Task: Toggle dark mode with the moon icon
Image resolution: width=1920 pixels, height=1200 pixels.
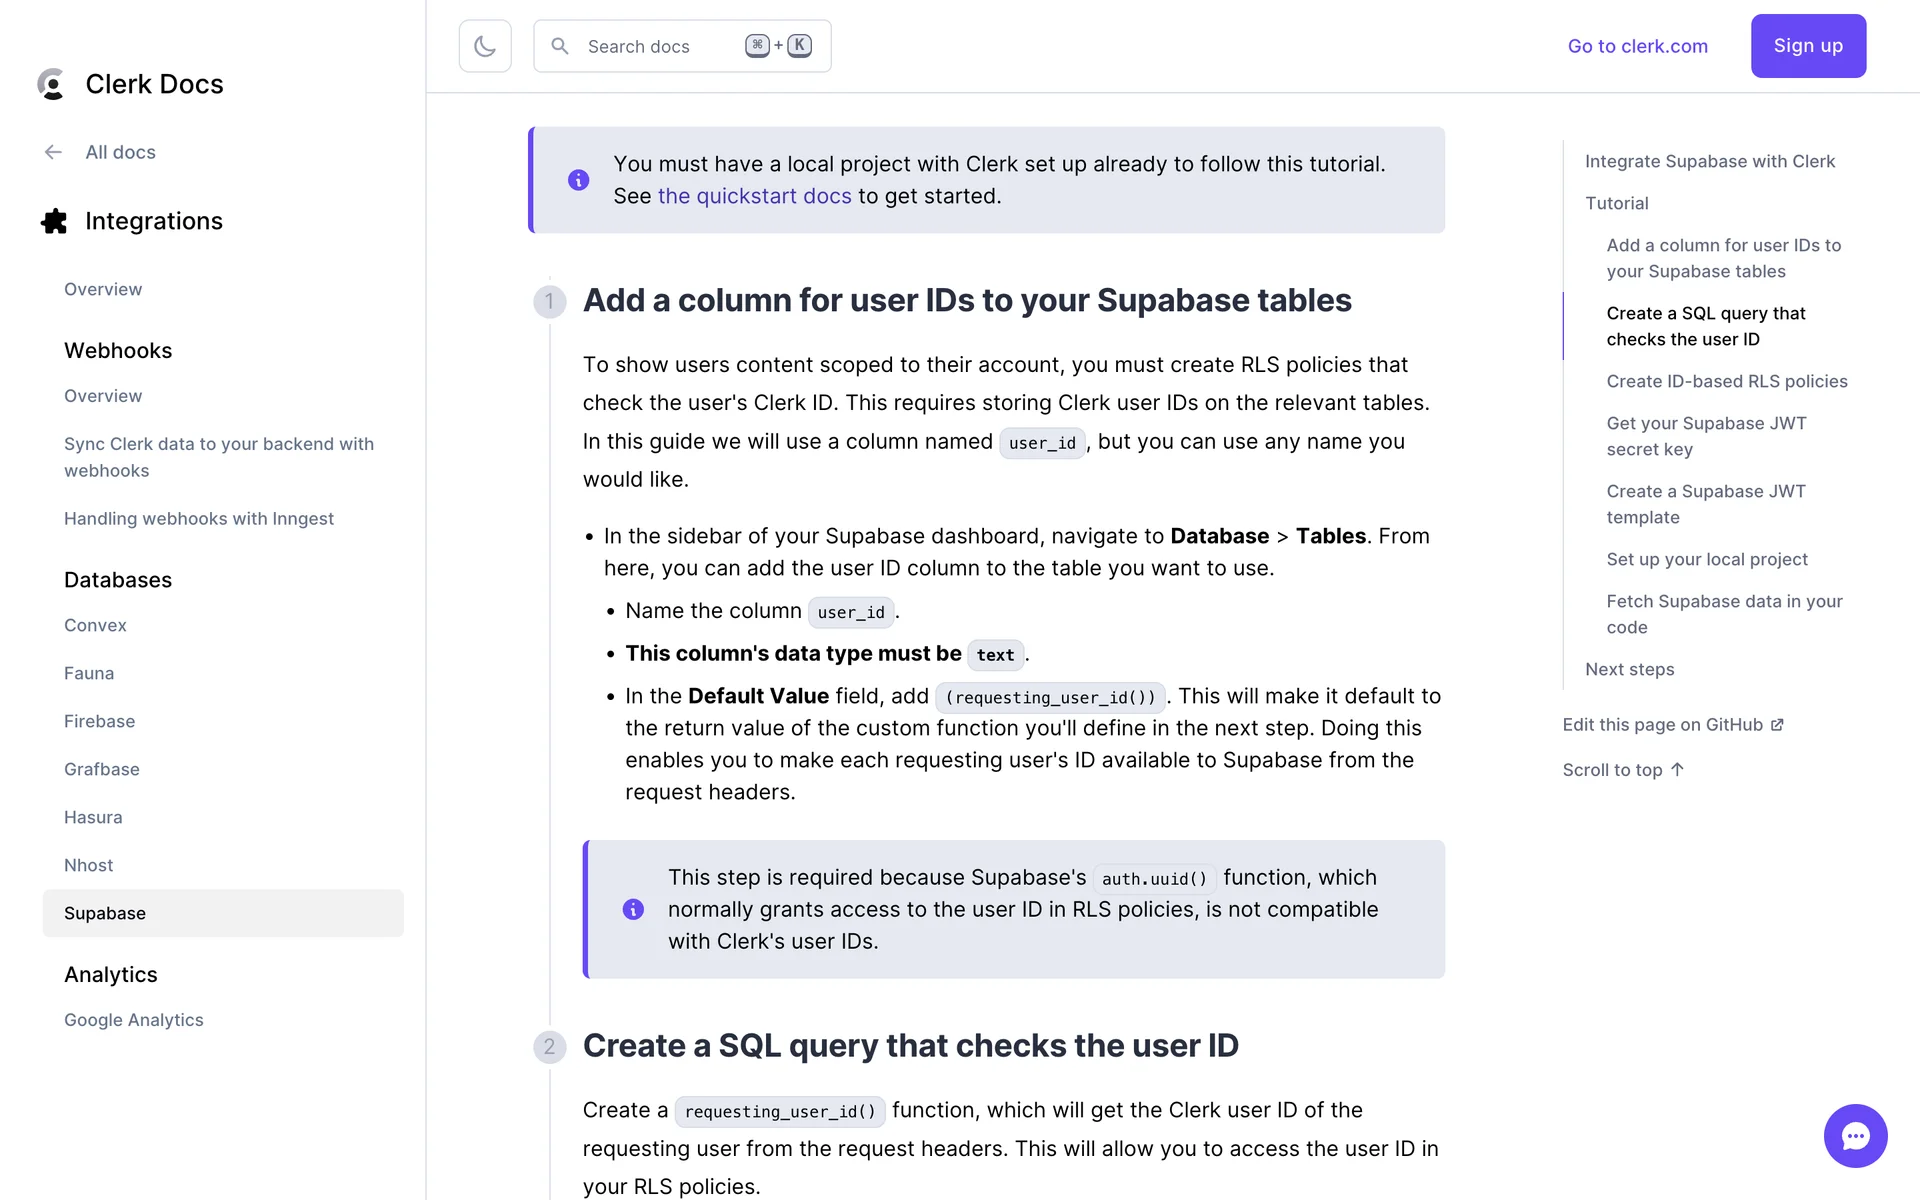Action: [x=485, y=46]
